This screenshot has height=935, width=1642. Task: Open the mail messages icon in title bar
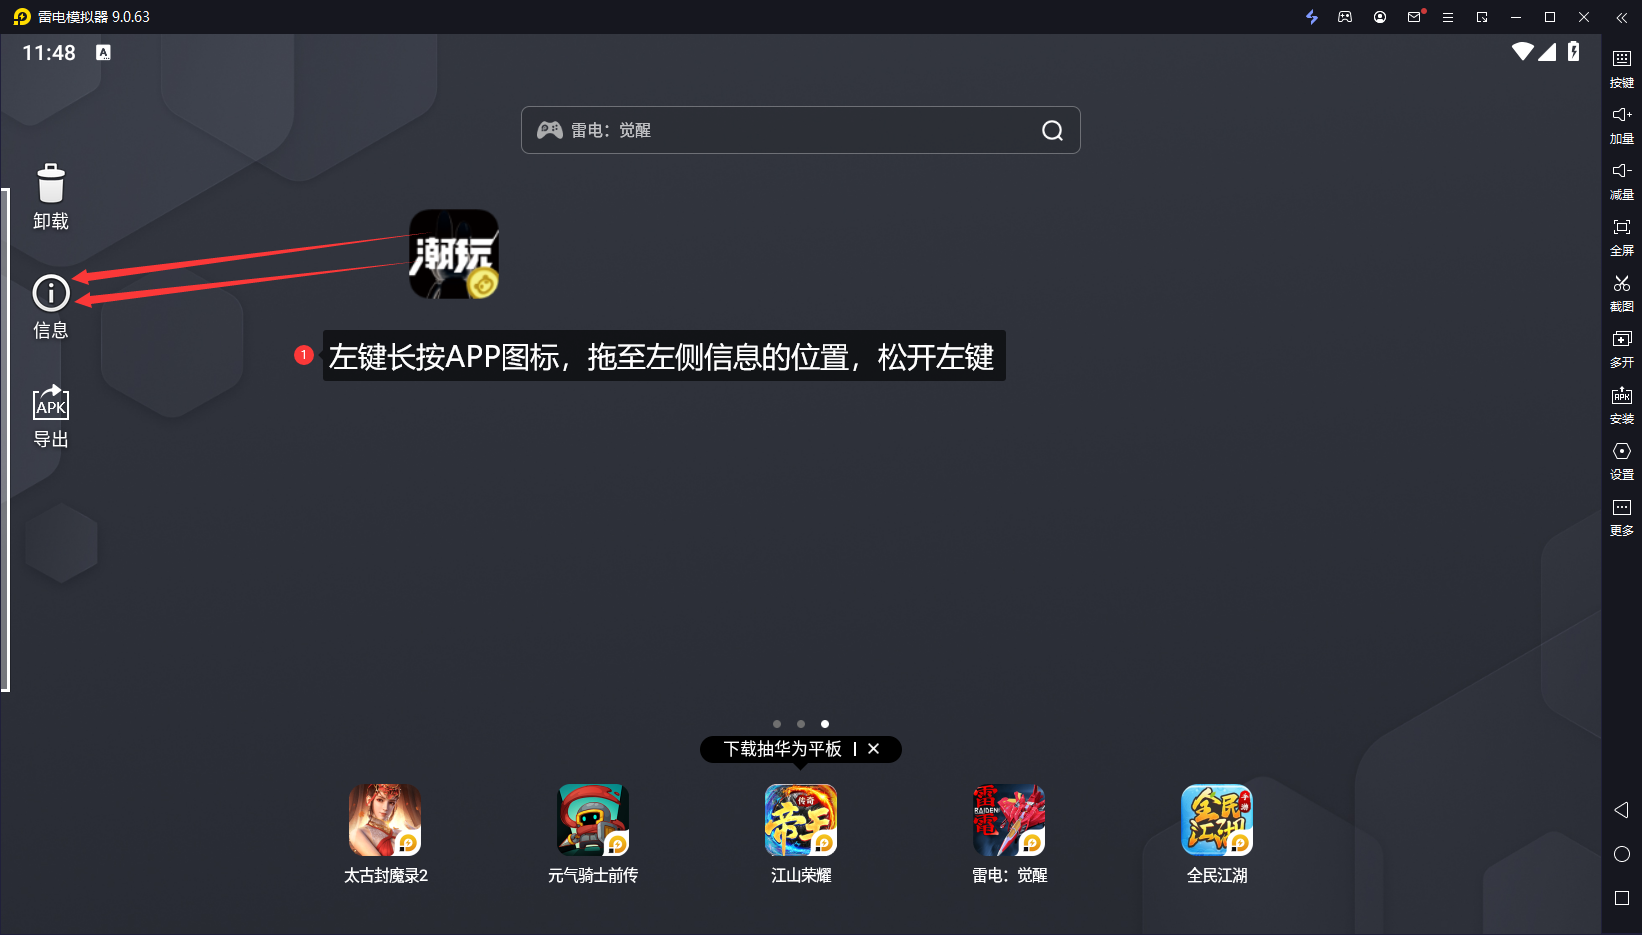[1415, 17]
